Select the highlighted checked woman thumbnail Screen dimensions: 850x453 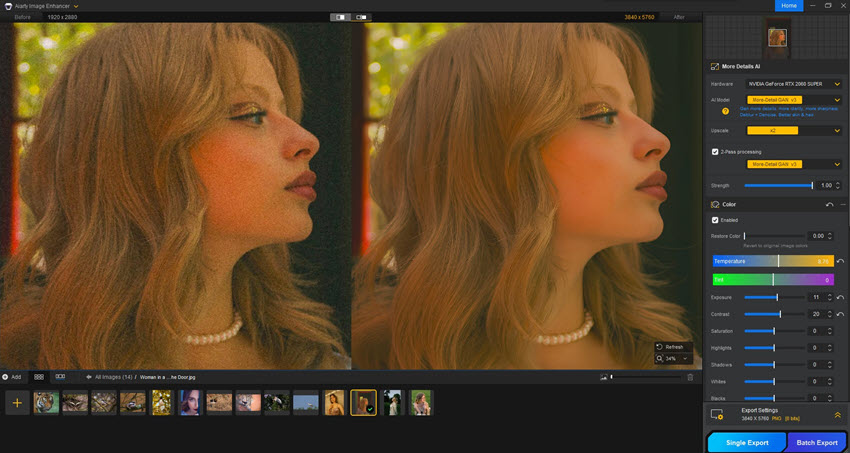(364, 403)
